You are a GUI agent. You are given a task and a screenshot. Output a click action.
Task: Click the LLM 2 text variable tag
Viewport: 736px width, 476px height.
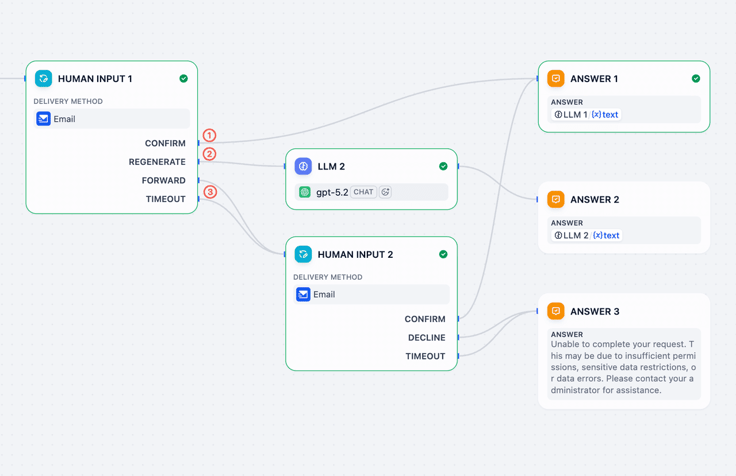(x=587, y=235)
